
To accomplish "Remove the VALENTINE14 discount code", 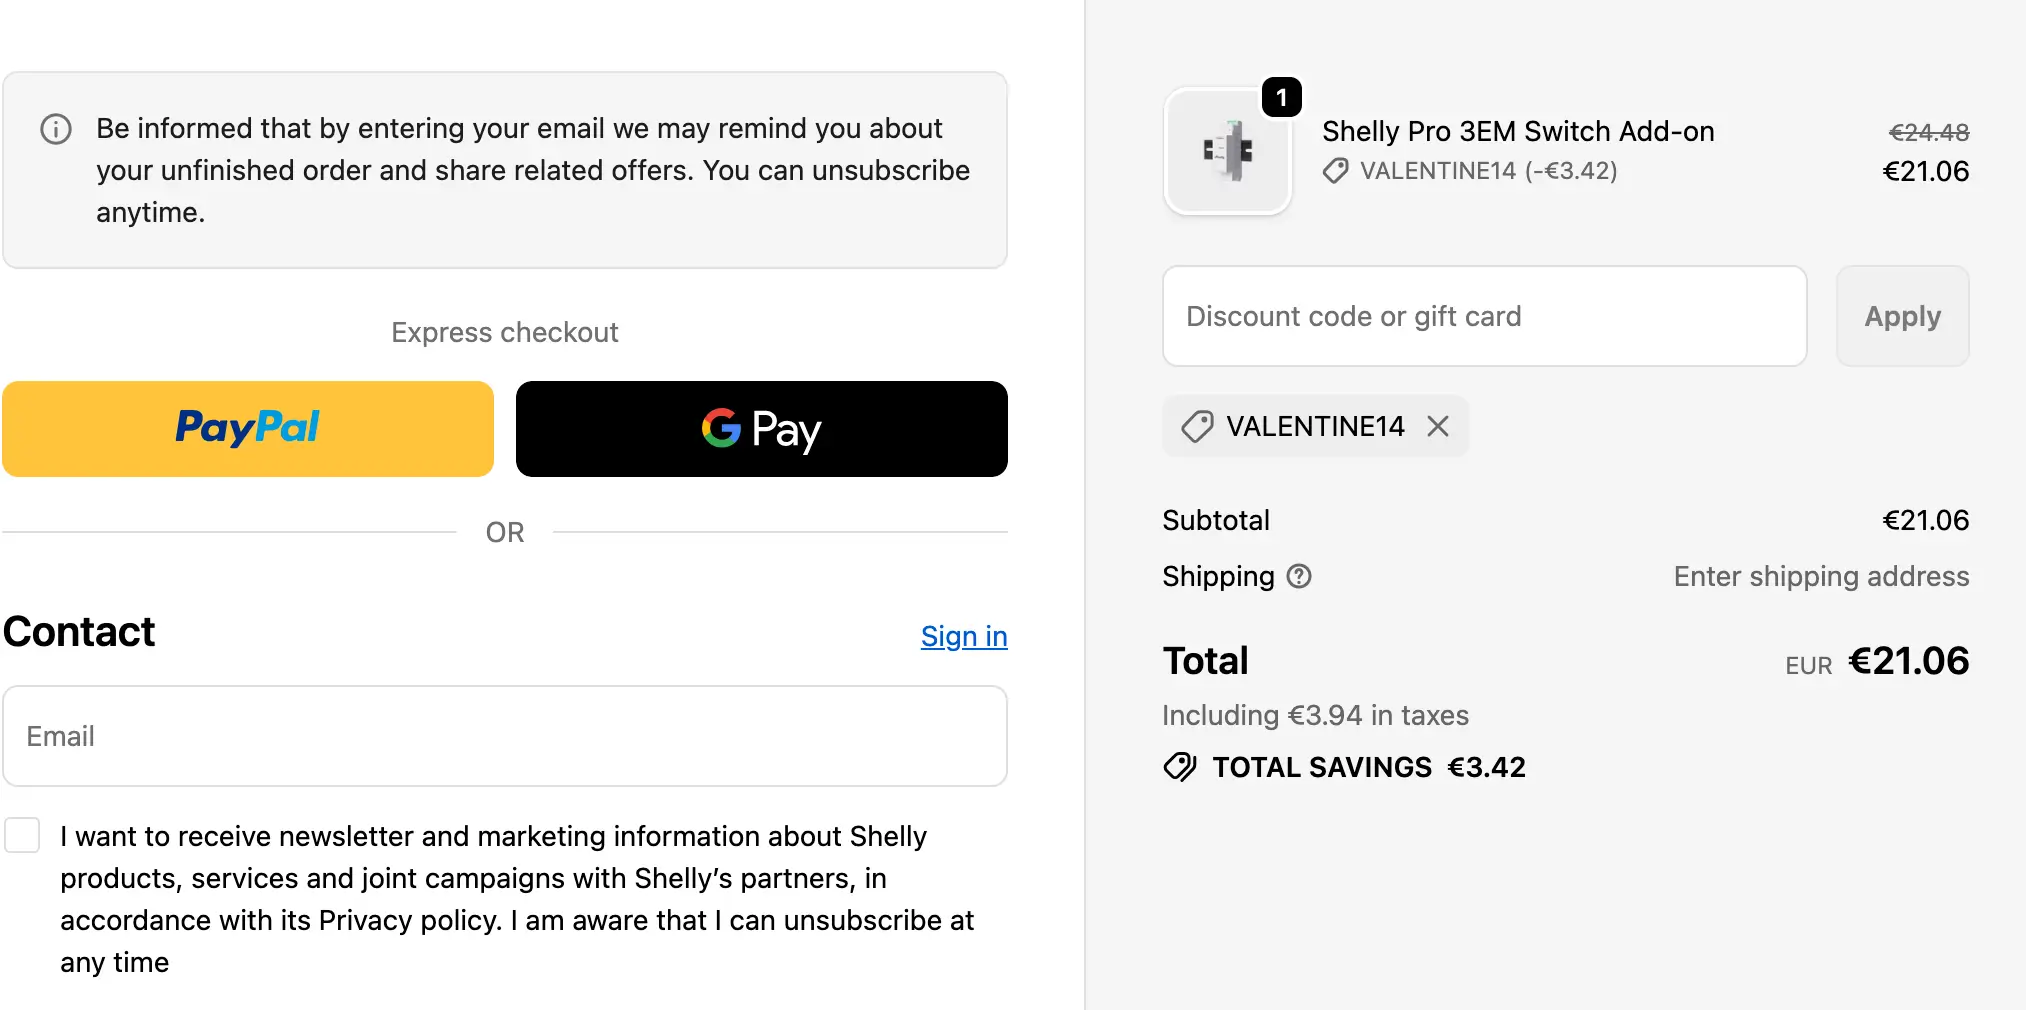I will pyautogui.click(x=1438, y=427).
